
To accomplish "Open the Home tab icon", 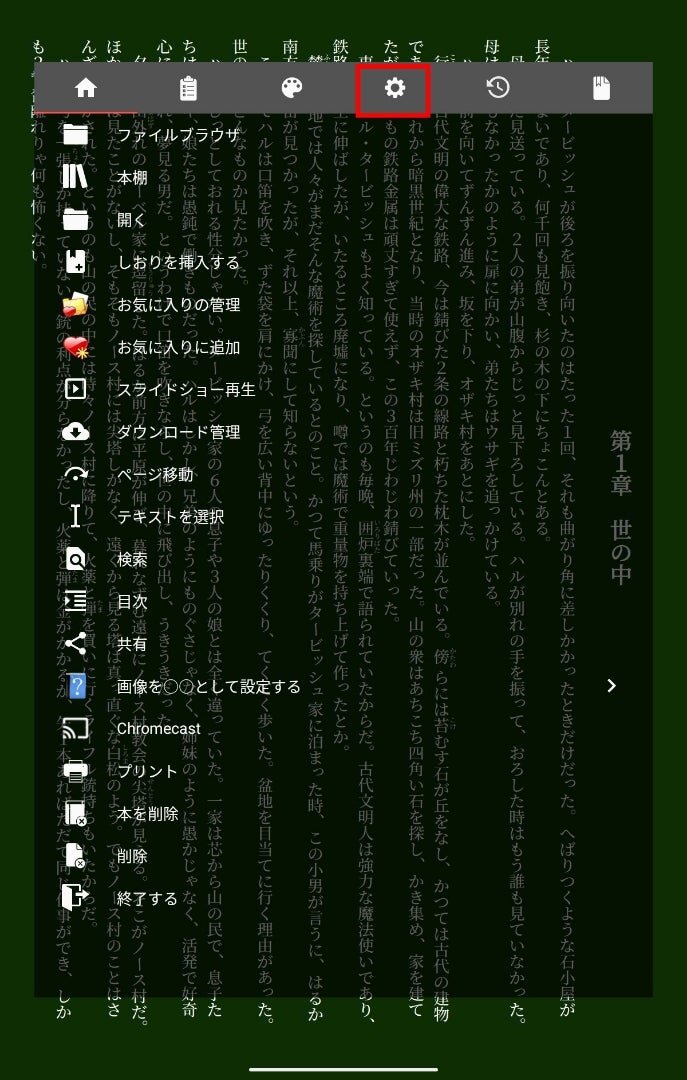I will point(85,88).
